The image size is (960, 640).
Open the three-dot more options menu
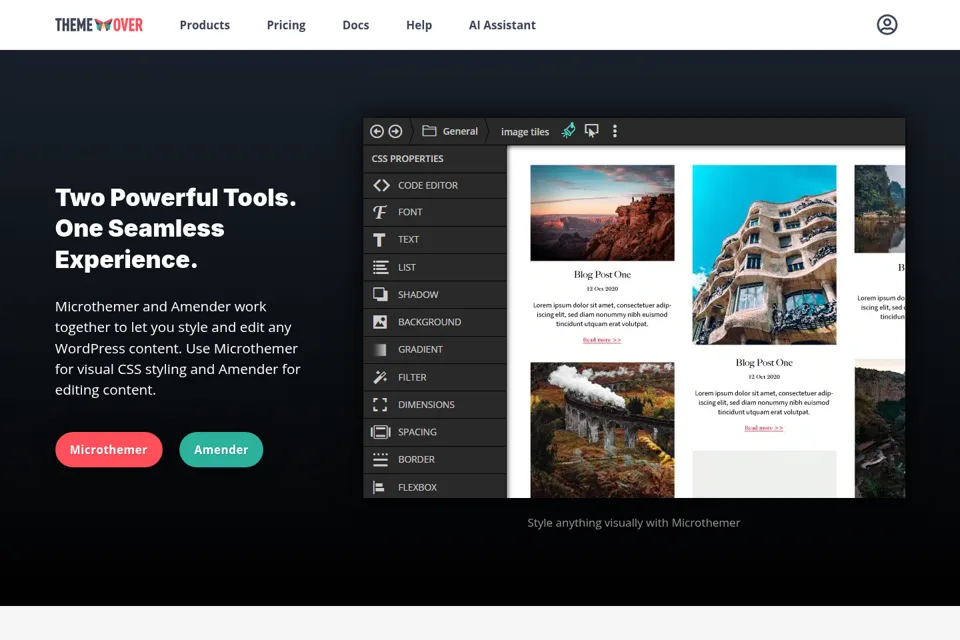point(615,131)
